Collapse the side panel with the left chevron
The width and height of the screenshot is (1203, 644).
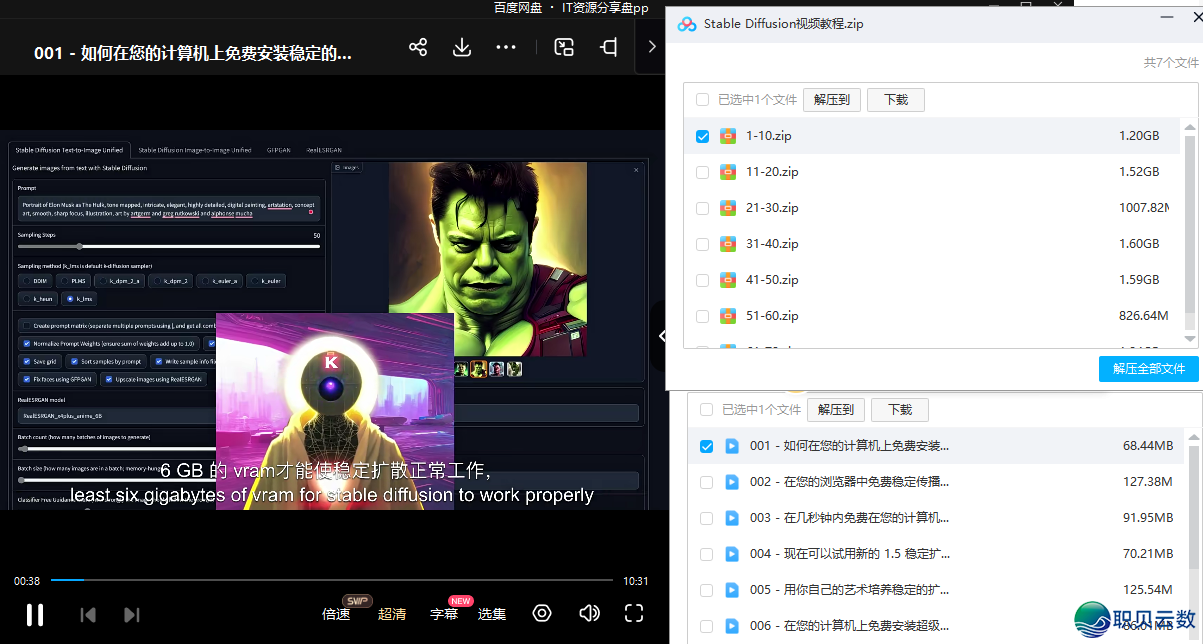(663, 336)
